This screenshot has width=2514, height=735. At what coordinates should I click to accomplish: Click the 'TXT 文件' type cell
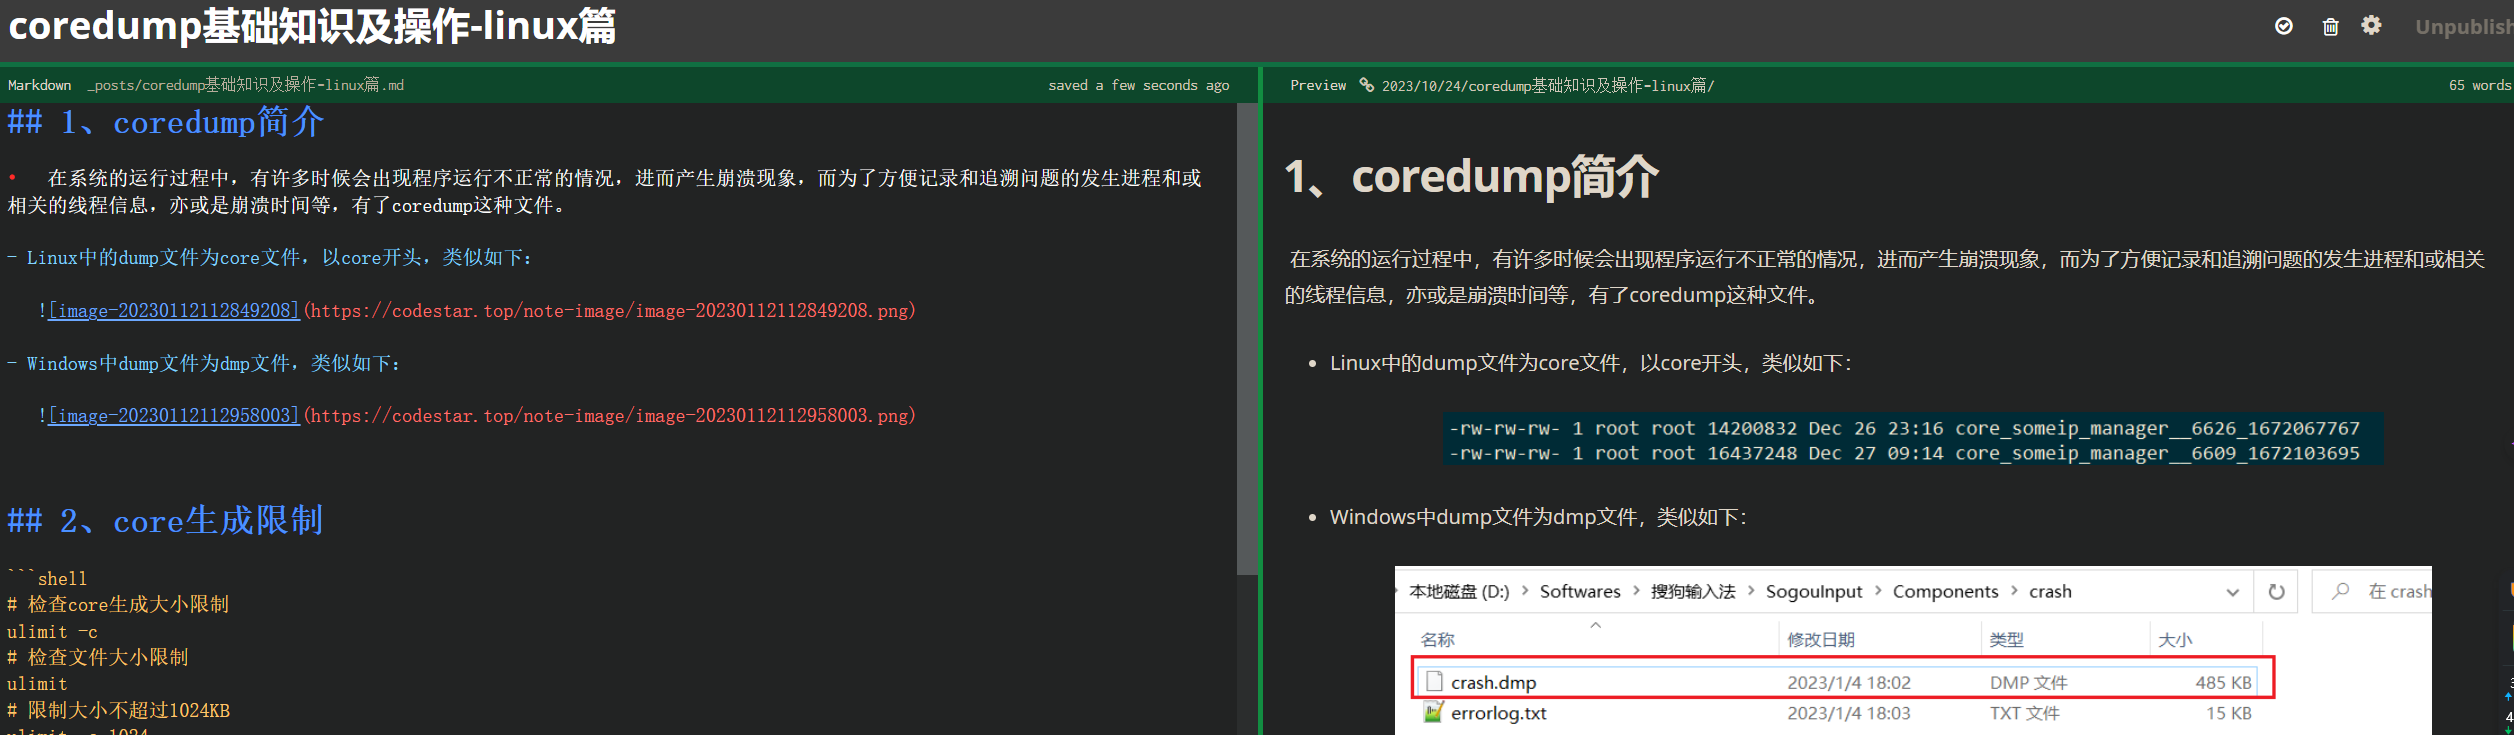pos(2024,713)
